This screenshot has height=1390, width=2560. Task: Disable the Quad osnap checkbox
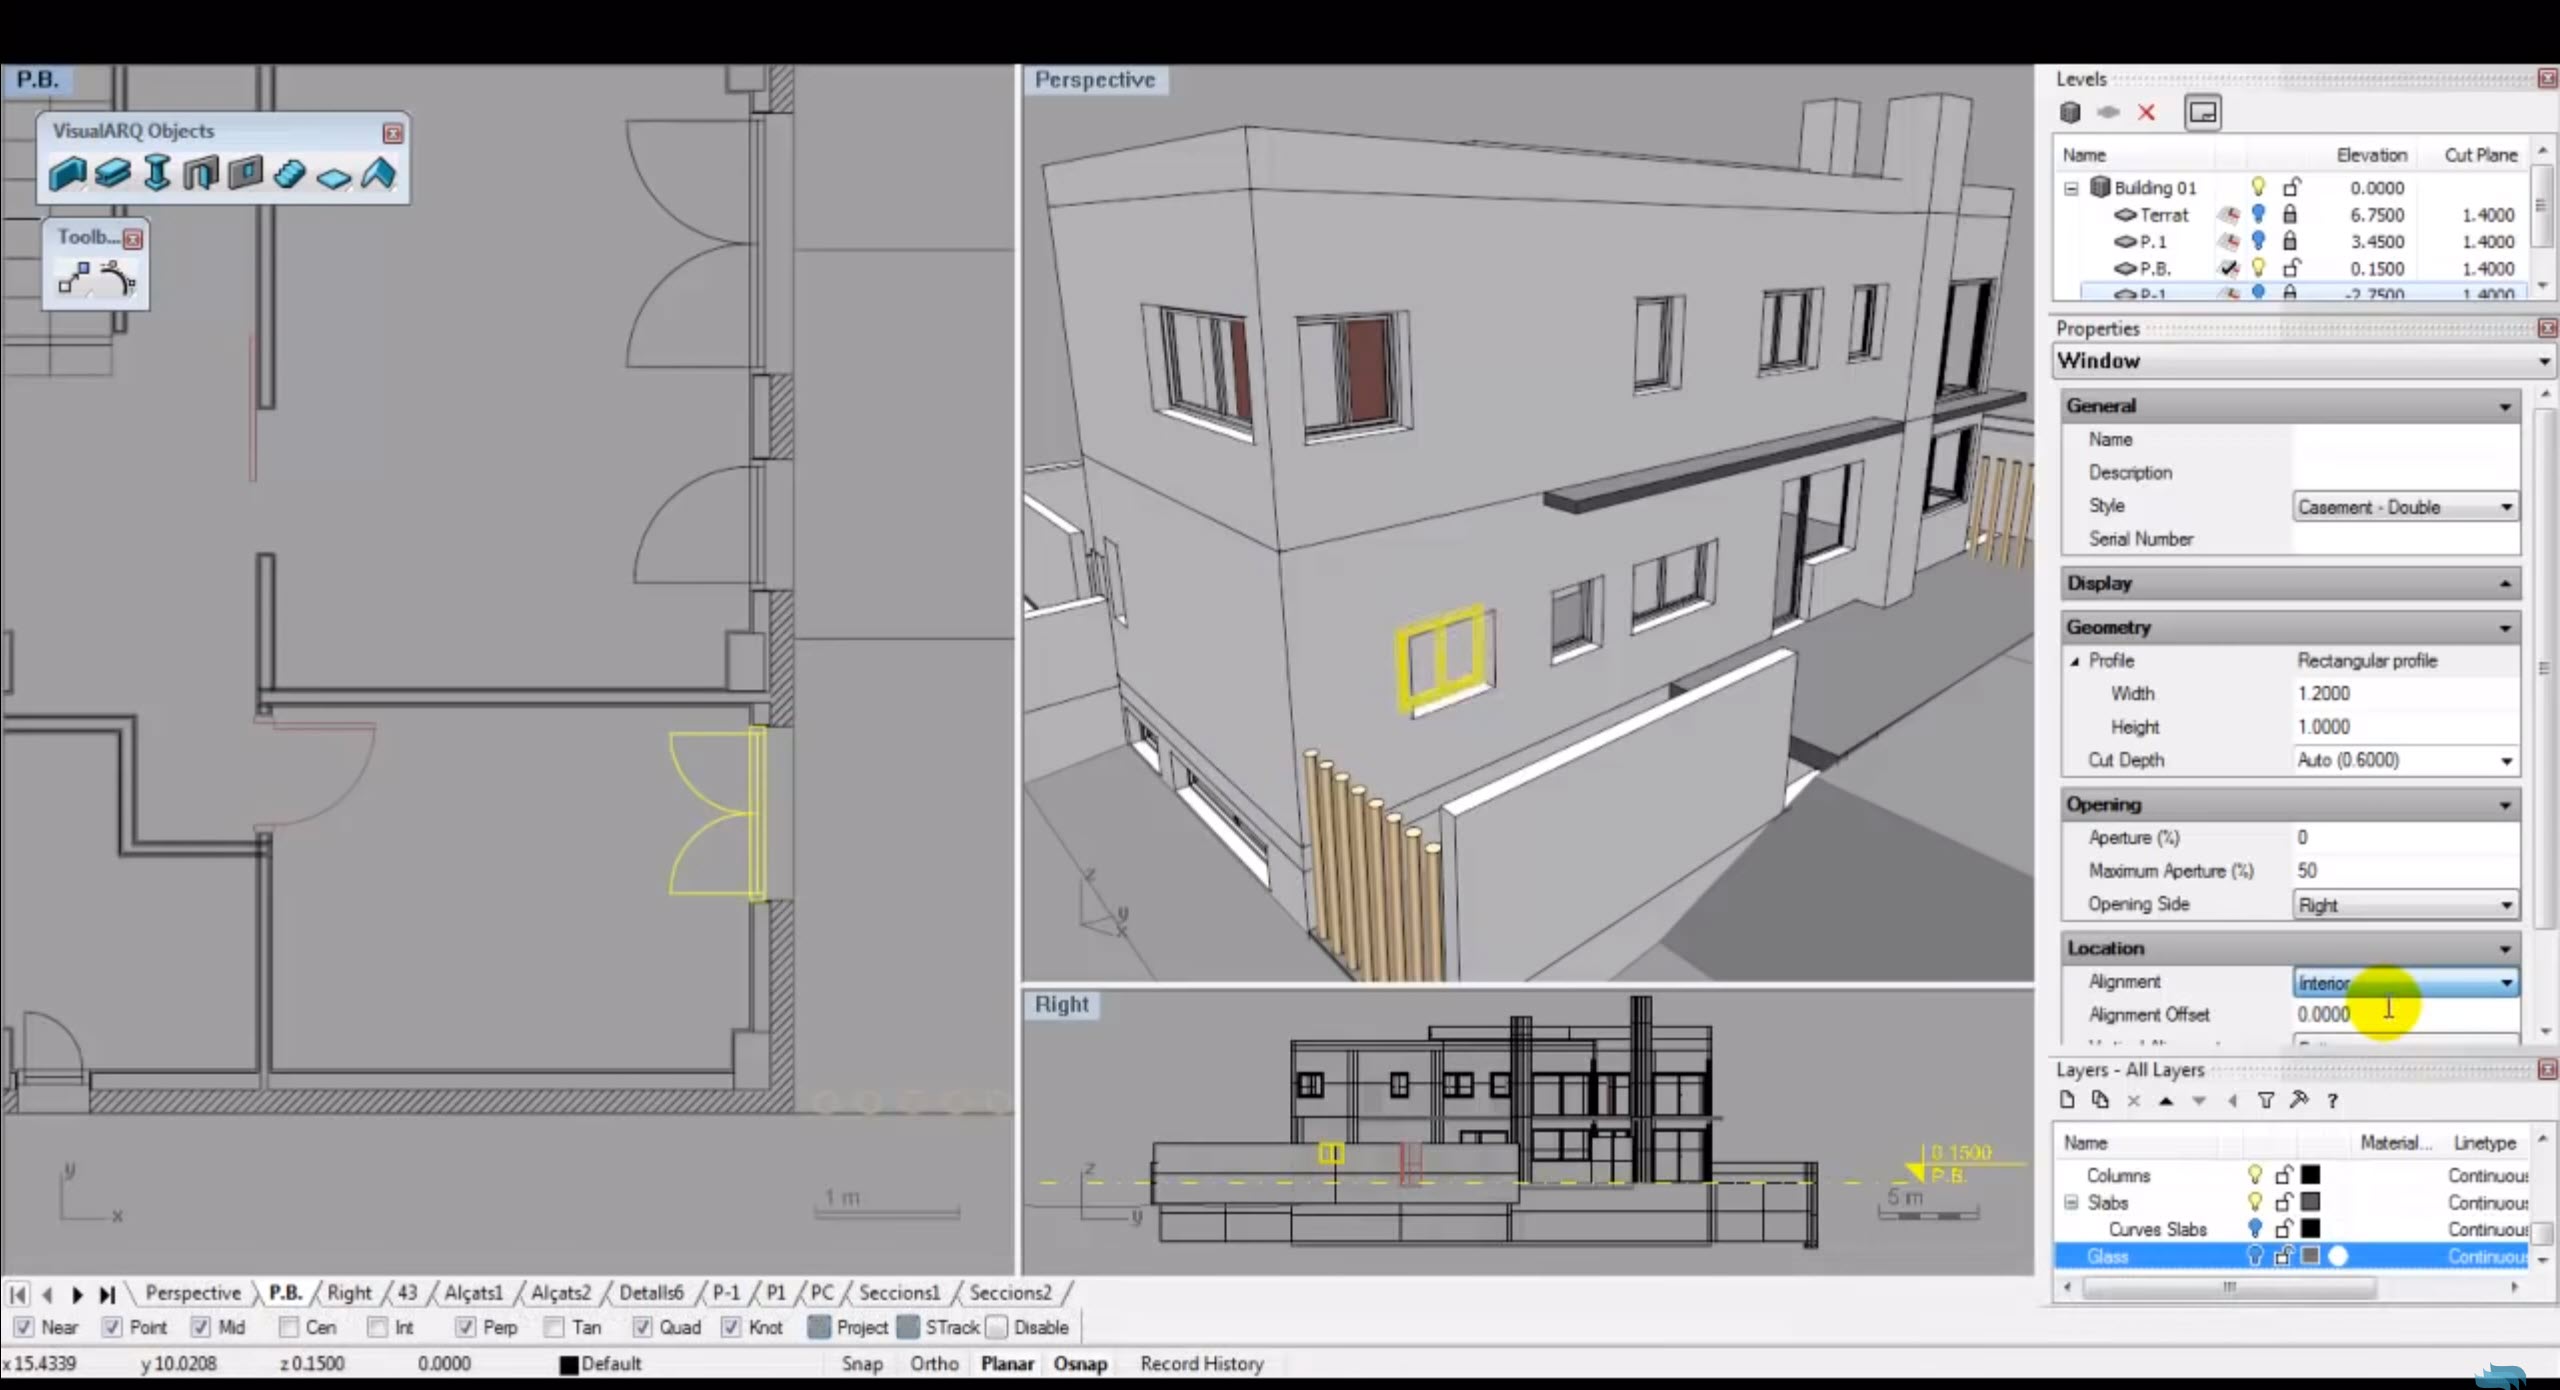coord(643,1327)
